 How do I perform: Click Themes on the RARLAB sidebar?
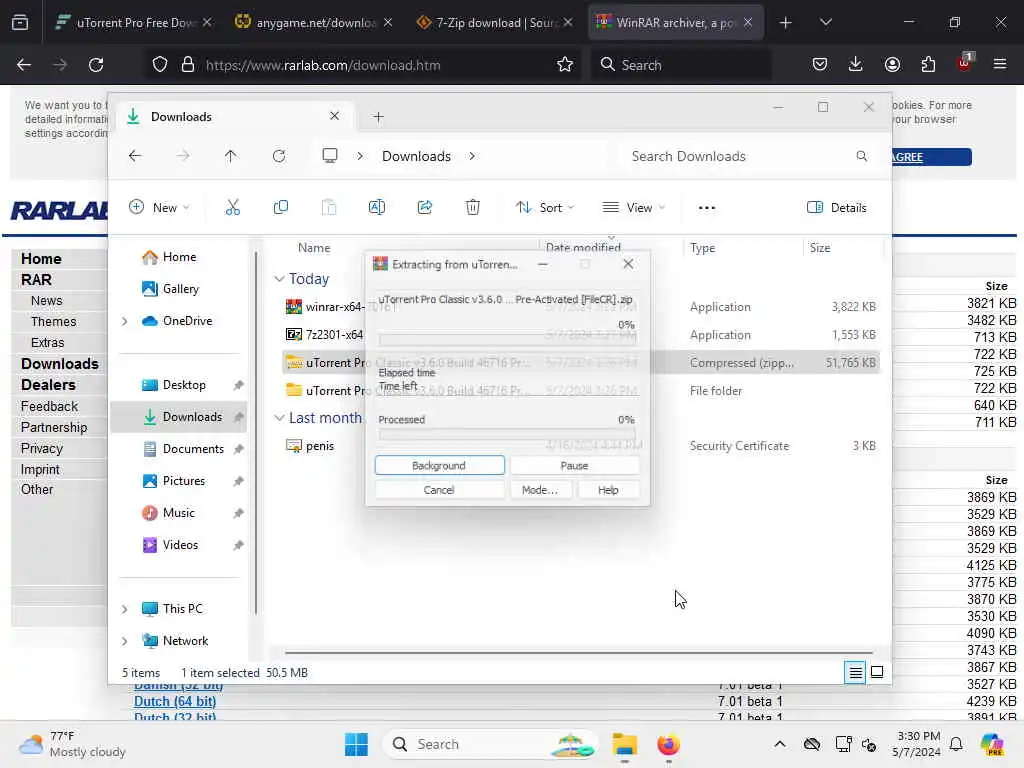[54, 321]
